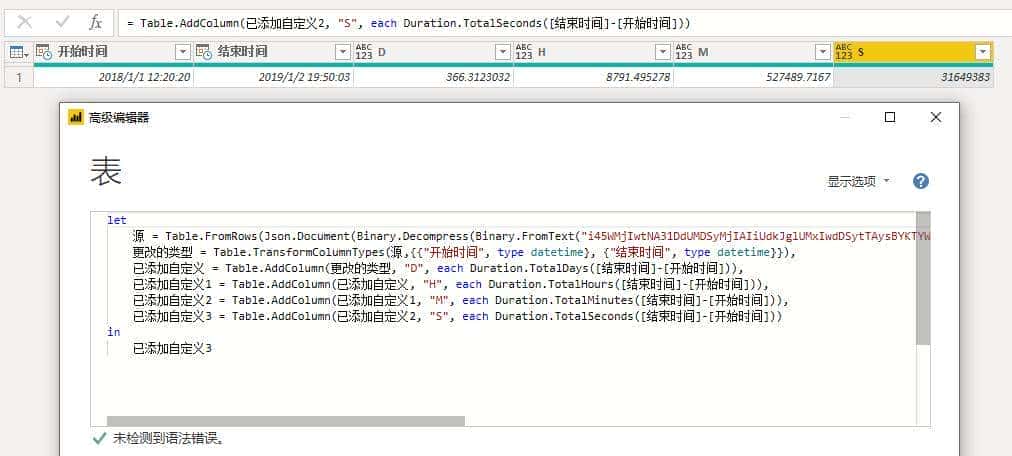
Task: Select the 结束时间 column header
Action: click(273, 52)
